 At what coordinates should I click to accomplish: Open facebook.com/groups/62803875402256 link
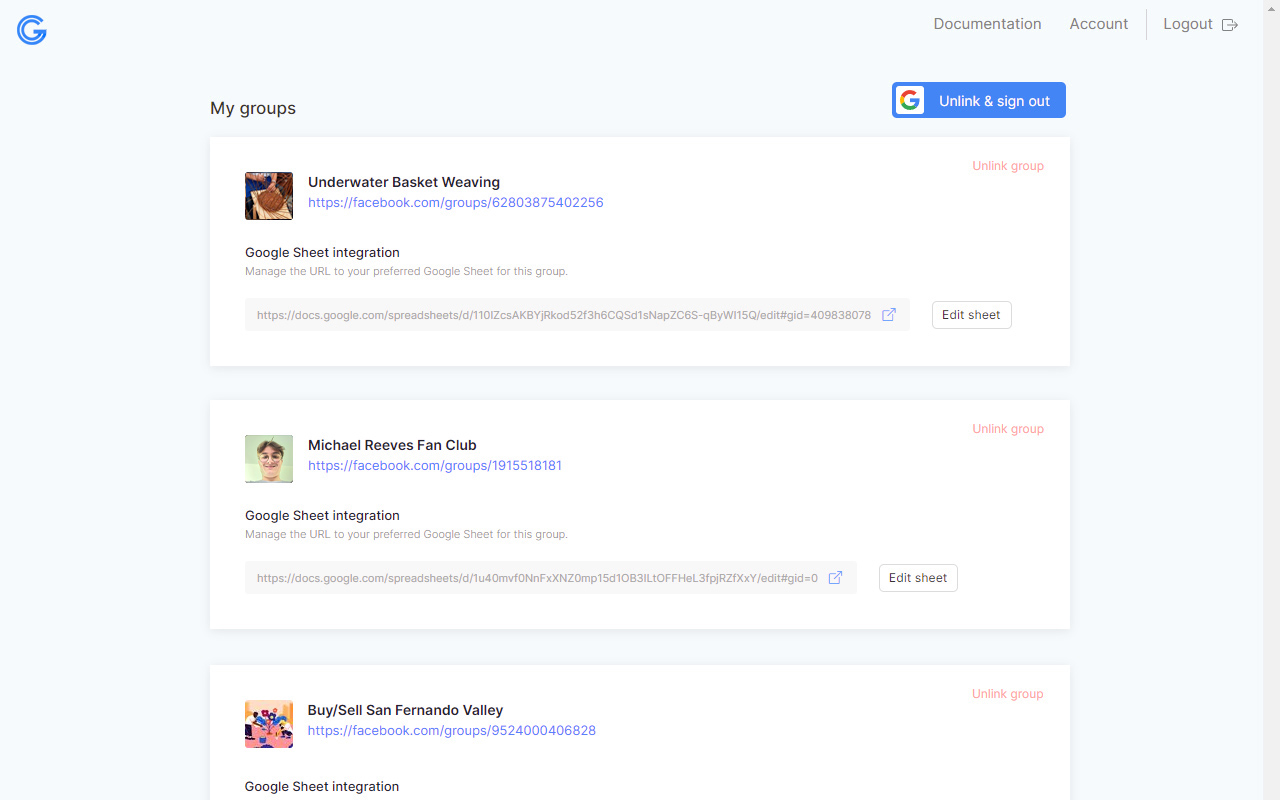click(455, 203)
